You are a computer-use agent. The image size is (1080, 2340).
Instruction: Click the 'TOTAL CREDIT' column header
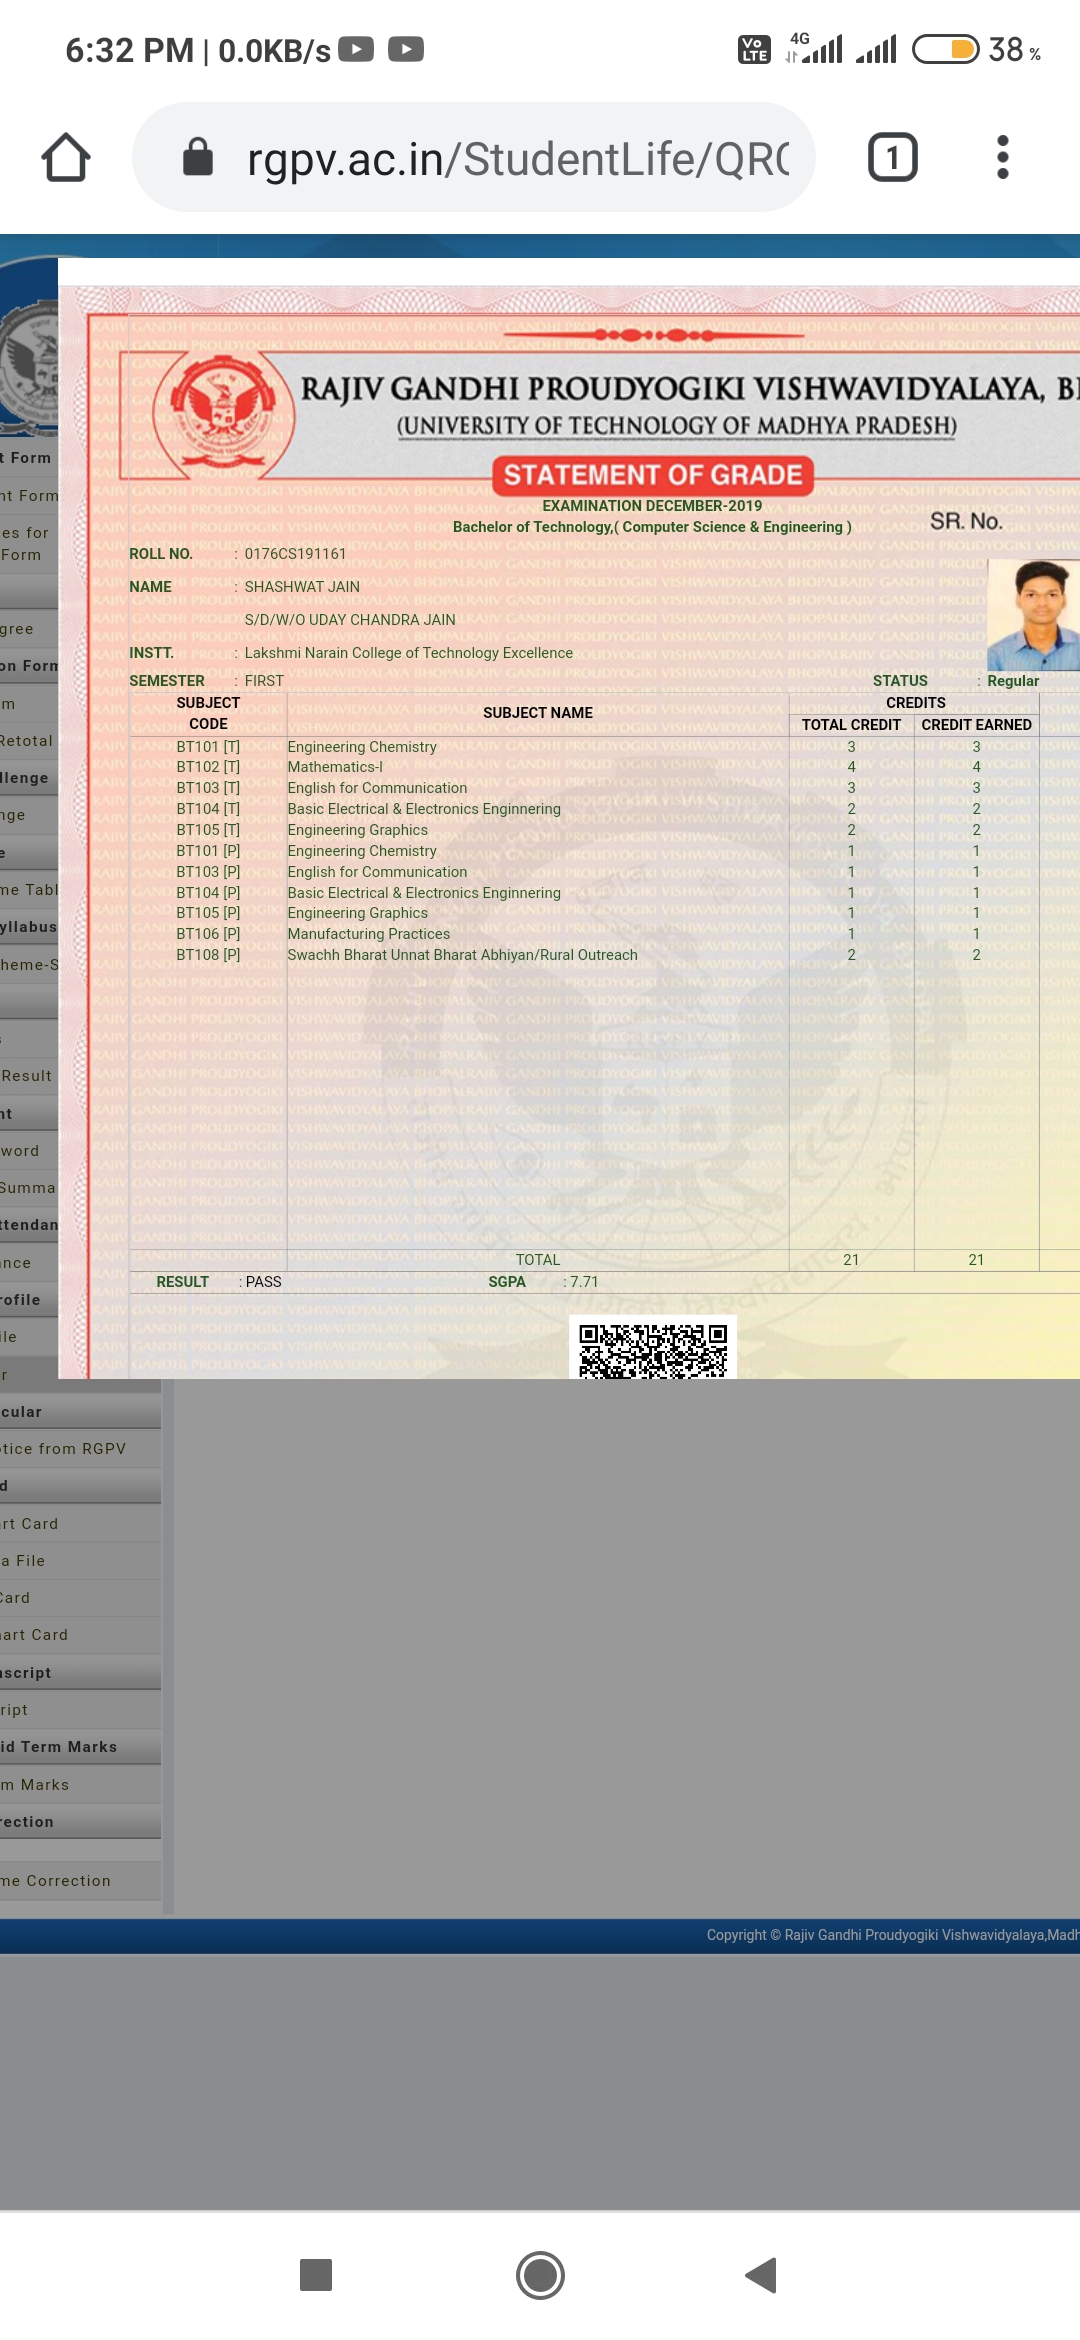tap(851, 725)
